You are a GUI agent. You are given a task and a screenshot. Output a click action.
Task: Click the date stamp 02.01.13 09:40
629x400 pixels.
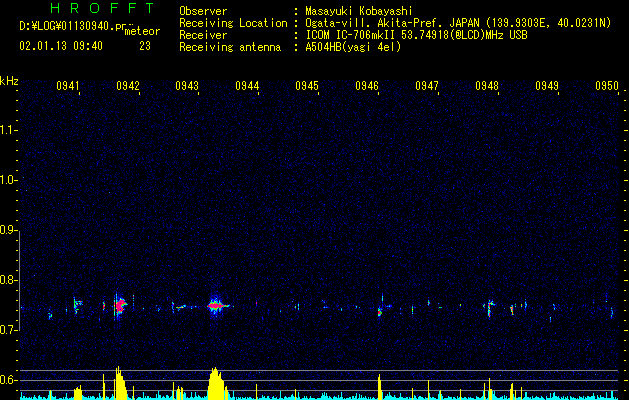tap(61, 46)
